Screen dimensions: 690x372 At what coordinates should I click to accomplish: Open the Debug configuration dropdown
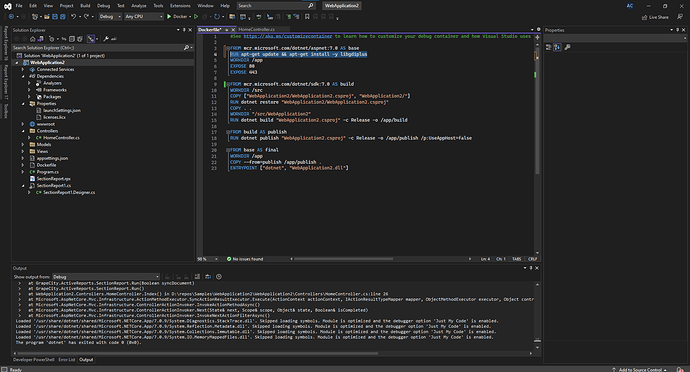click(x=110, y=17)
